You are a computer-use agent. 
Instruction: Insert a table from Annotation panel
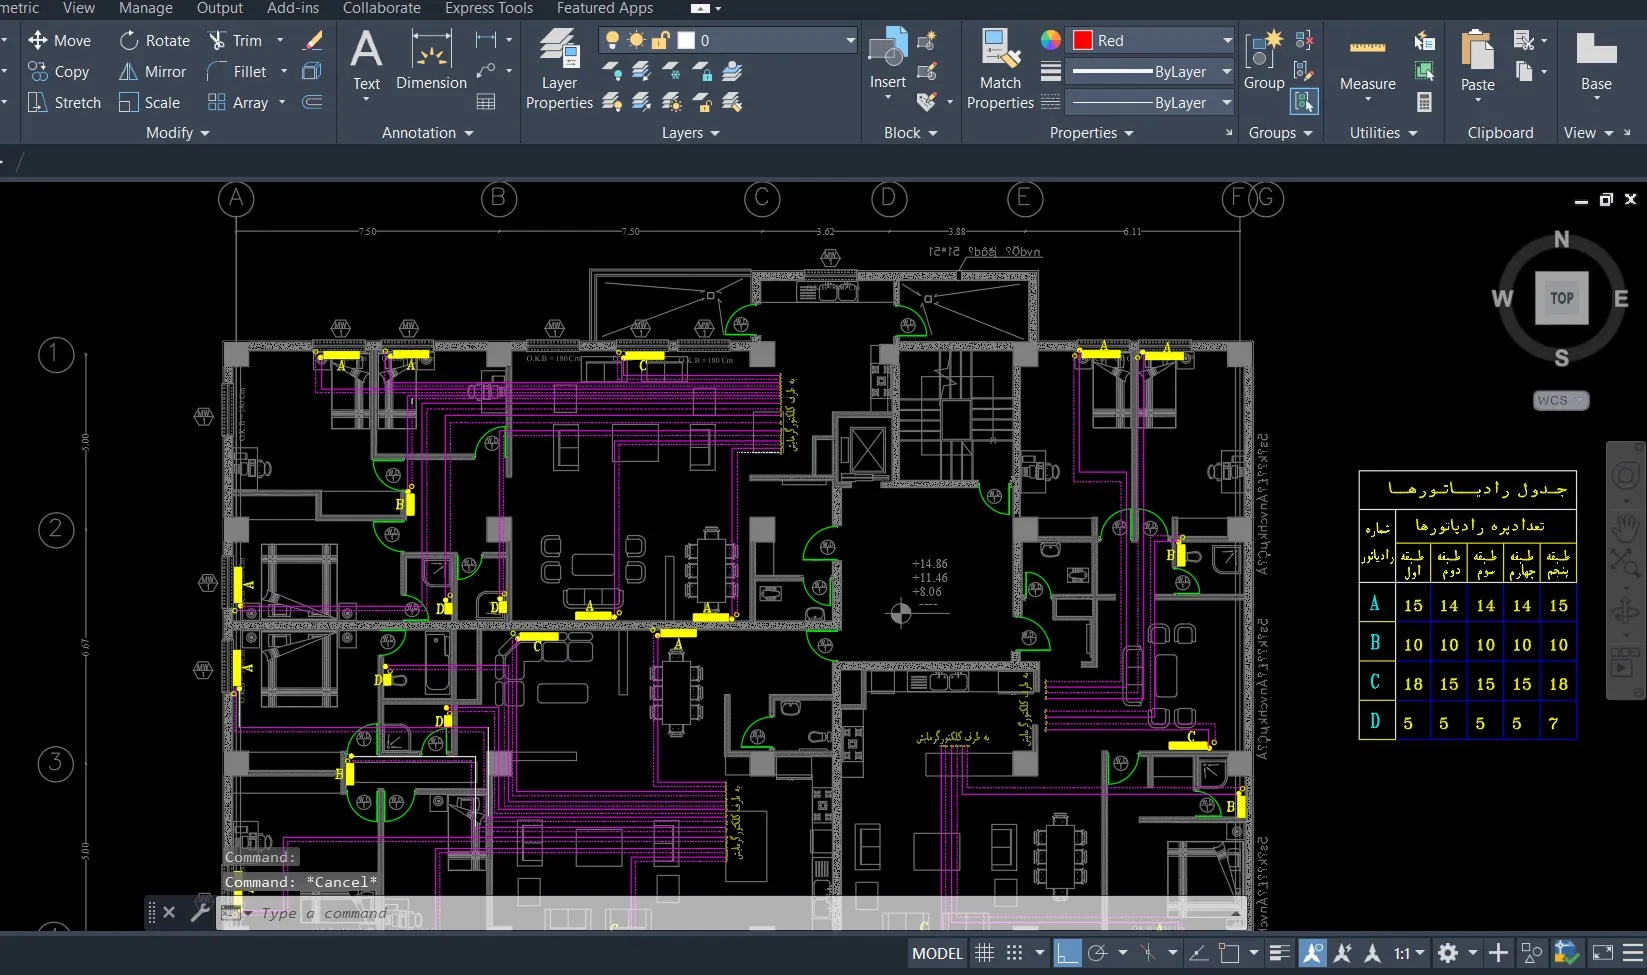click(486, 102)
